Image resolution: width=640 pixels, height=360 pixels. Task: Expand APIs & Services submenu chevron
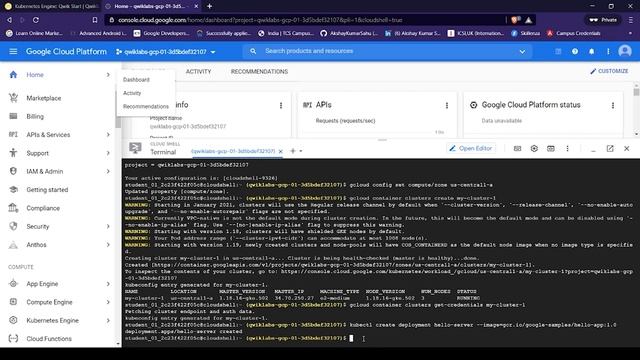108,135
